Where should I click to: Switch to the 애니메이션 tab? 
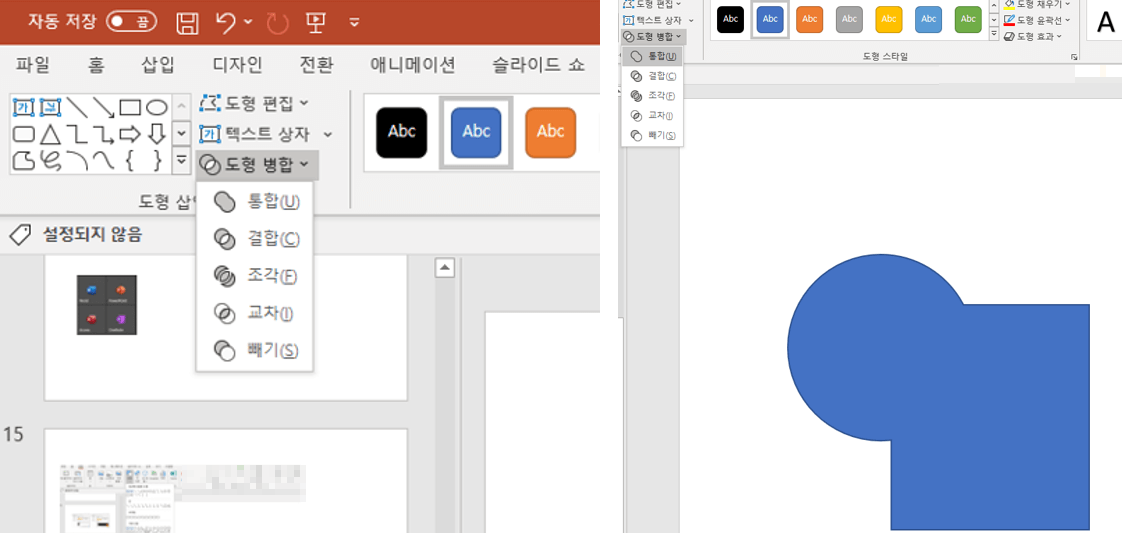pos(412,66)
